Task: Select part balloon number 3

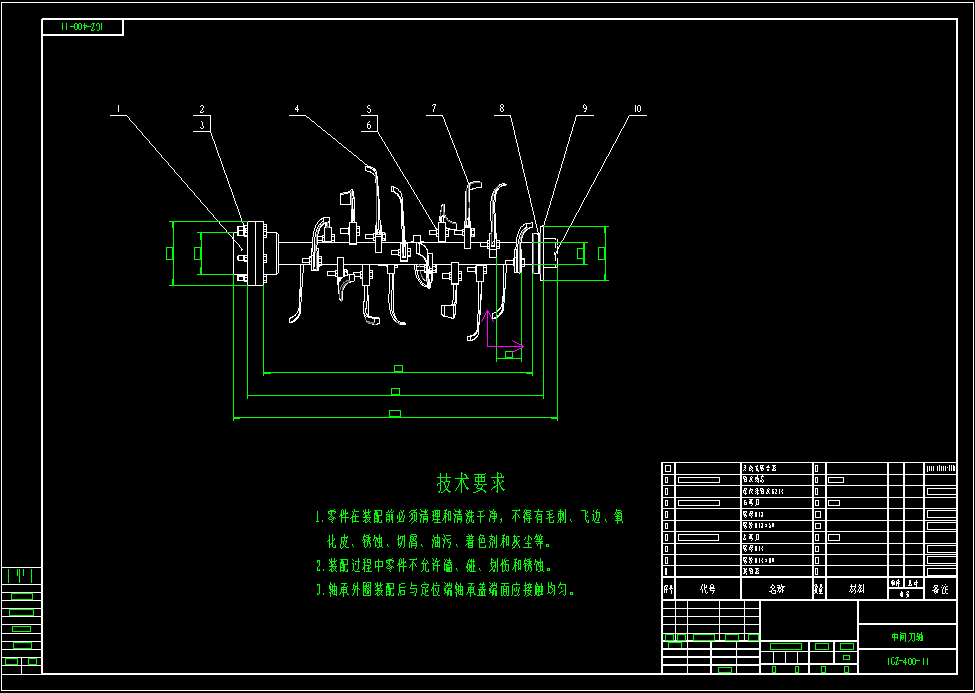Action: [x=201, y=125]
